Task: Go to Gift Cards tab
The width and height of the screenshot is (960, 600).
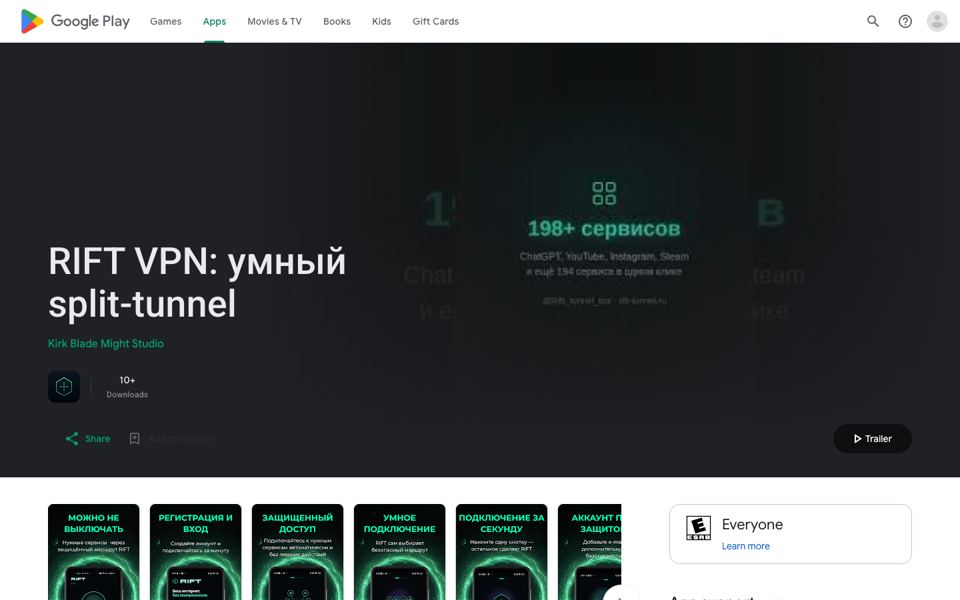Action: click(435, 21)
